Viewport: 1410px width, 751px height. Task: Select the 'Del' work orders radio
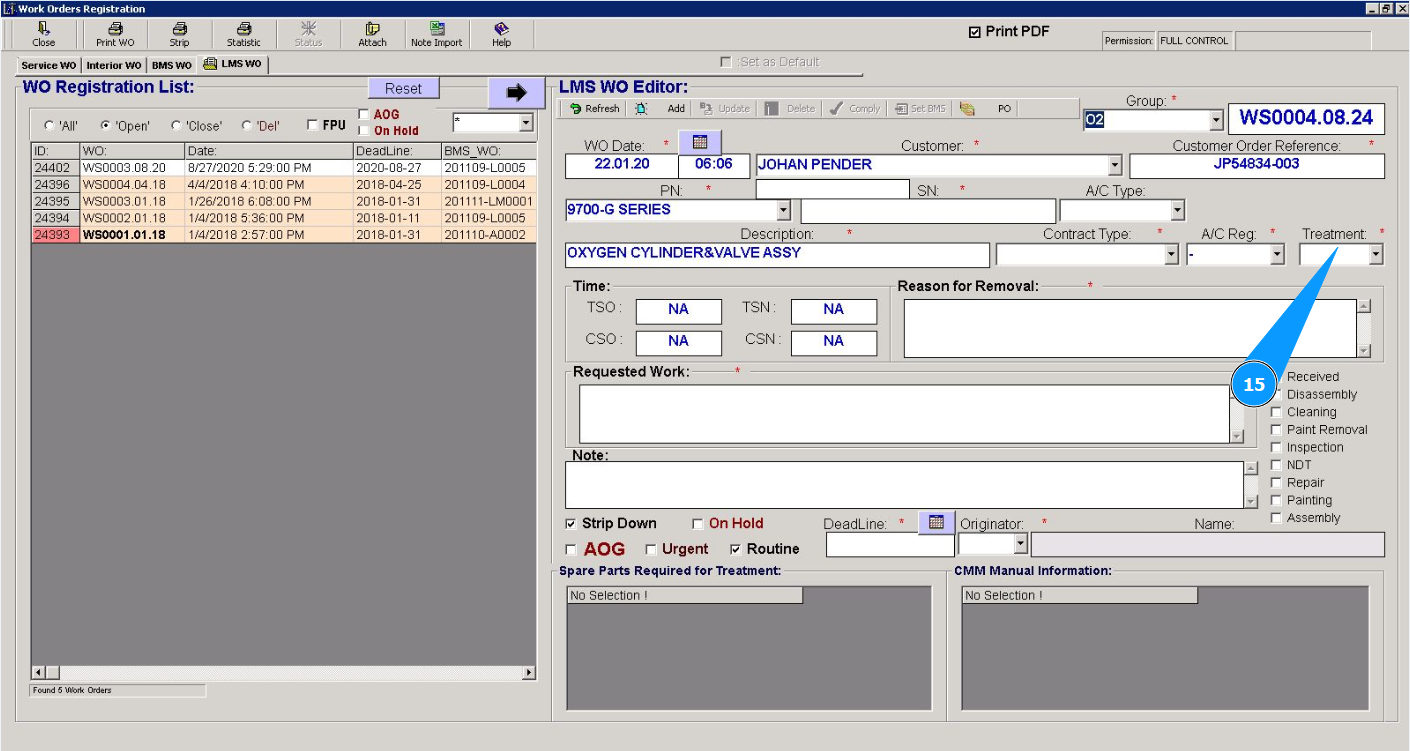(247, 126)
